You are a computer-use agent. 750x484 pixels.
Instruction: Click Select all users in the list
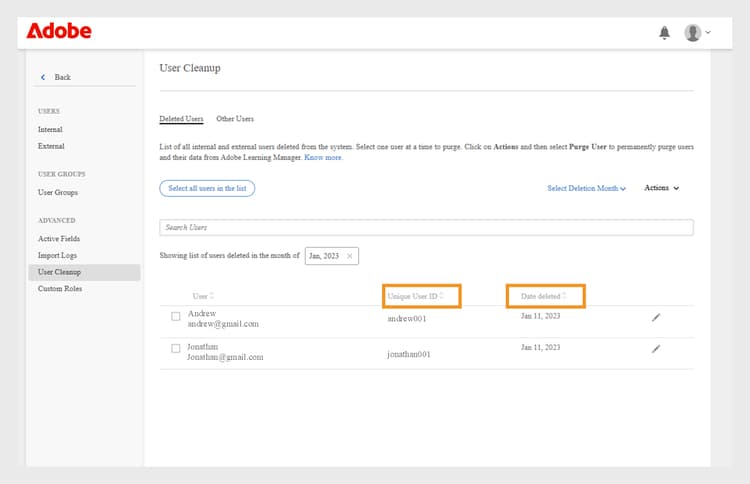pyautogui.click(x=207, y=188)
